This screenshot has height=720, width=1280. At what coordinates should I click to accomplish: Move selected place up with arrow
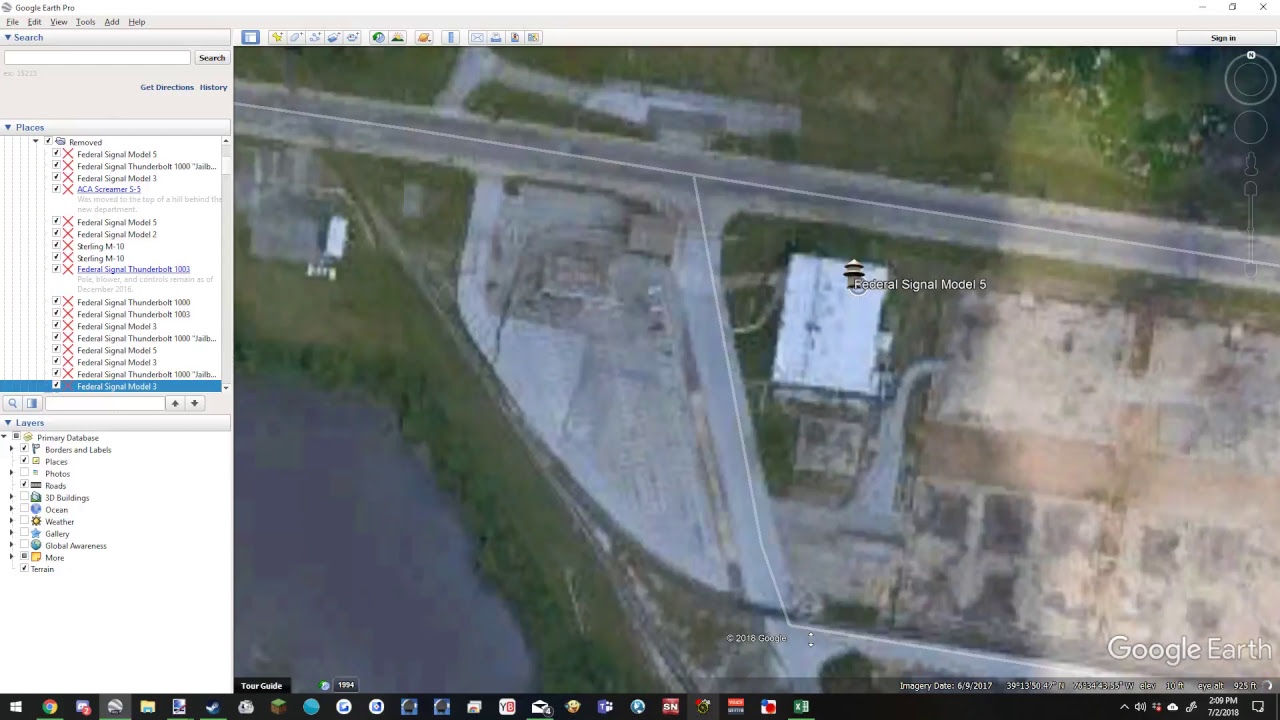tap(175, 403)
